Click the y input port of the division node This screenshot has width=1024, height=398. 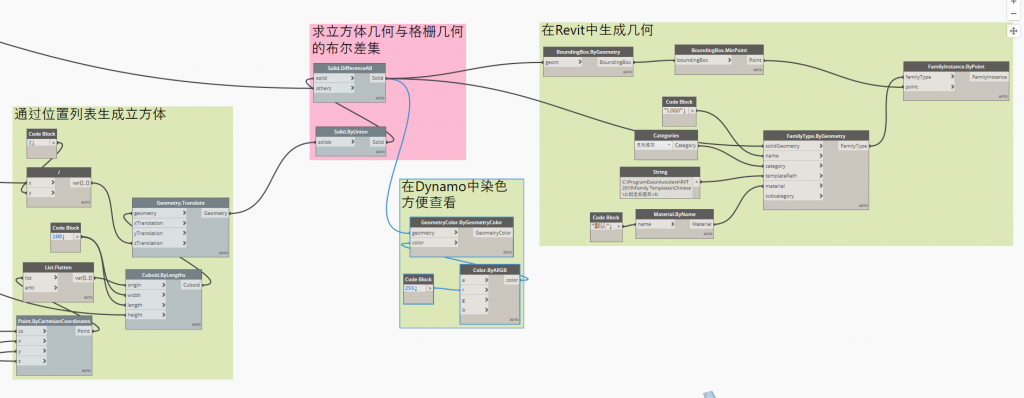[41, 193]
